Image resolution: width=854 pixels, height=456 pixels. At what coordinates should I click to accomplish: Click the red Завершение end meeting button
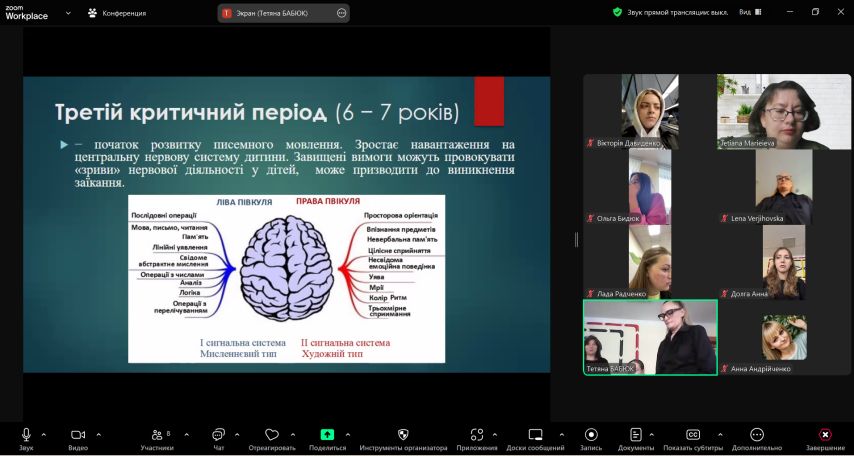[x=825, y=435]
